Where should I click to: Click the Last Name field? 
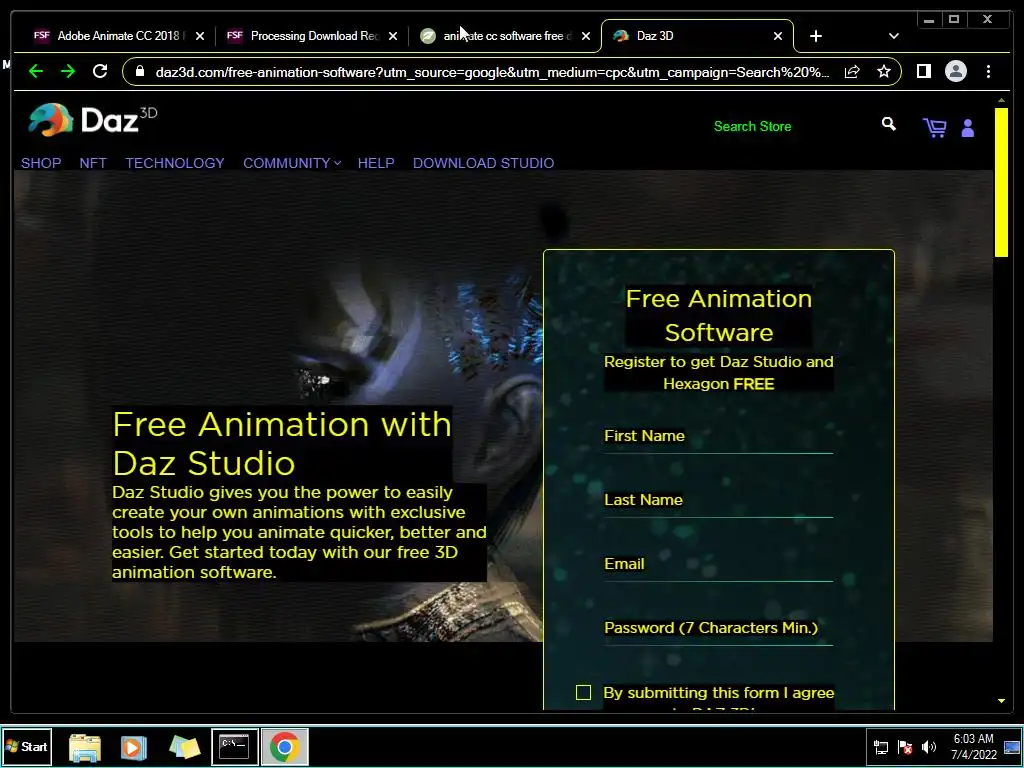pos(718,500)
